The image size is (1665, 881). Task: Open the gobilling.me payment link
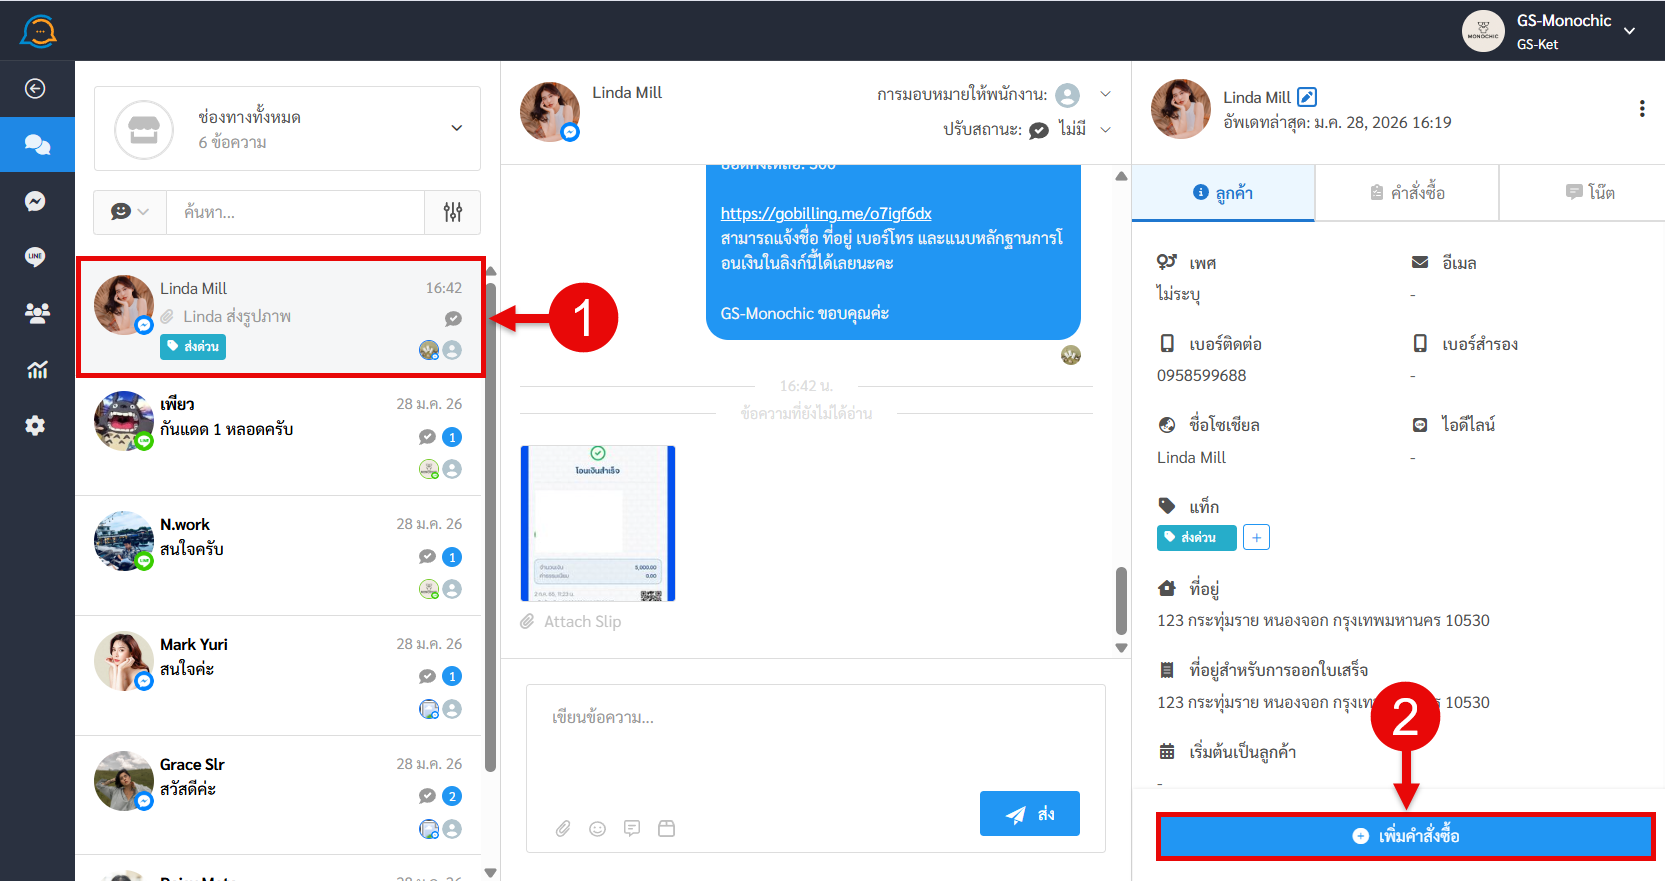pos(826,213)
